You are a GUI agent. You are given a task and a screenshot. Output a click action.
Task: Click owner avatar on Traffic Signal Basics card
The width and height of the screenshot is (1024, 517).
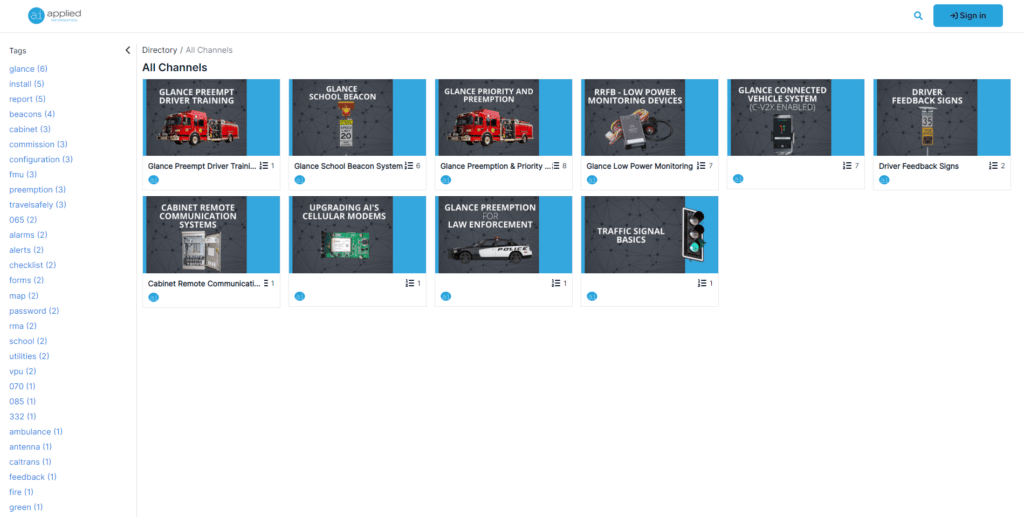(x=592, y=296)
